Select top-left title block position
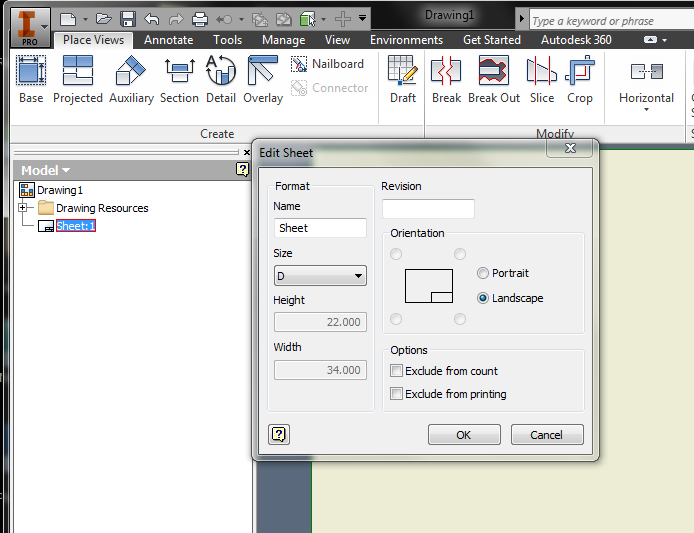Screen dimensions: 694x533 tap(396, 254)
